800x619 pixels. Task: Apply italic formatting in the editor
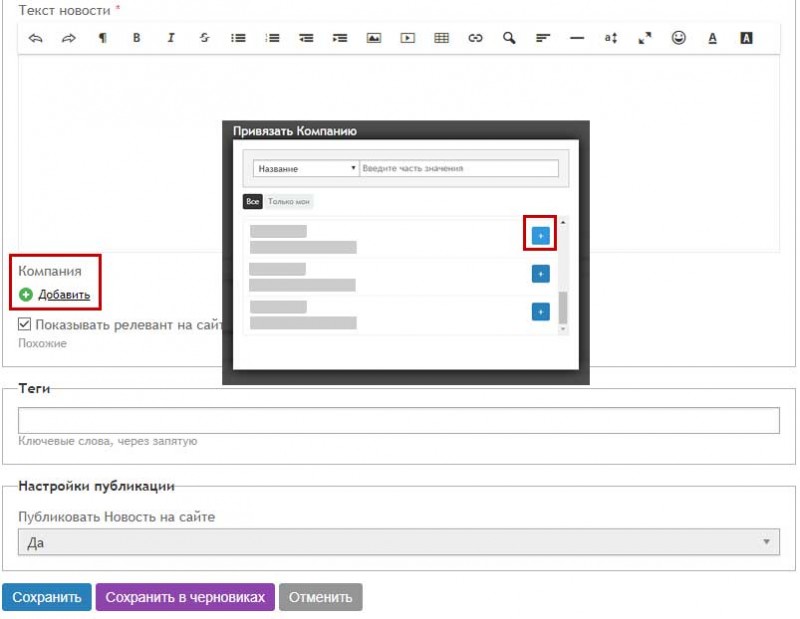click(171, 38)
